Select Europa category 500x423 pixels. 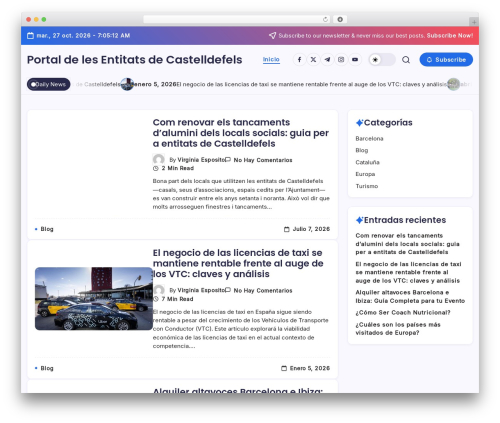point(365,174)
